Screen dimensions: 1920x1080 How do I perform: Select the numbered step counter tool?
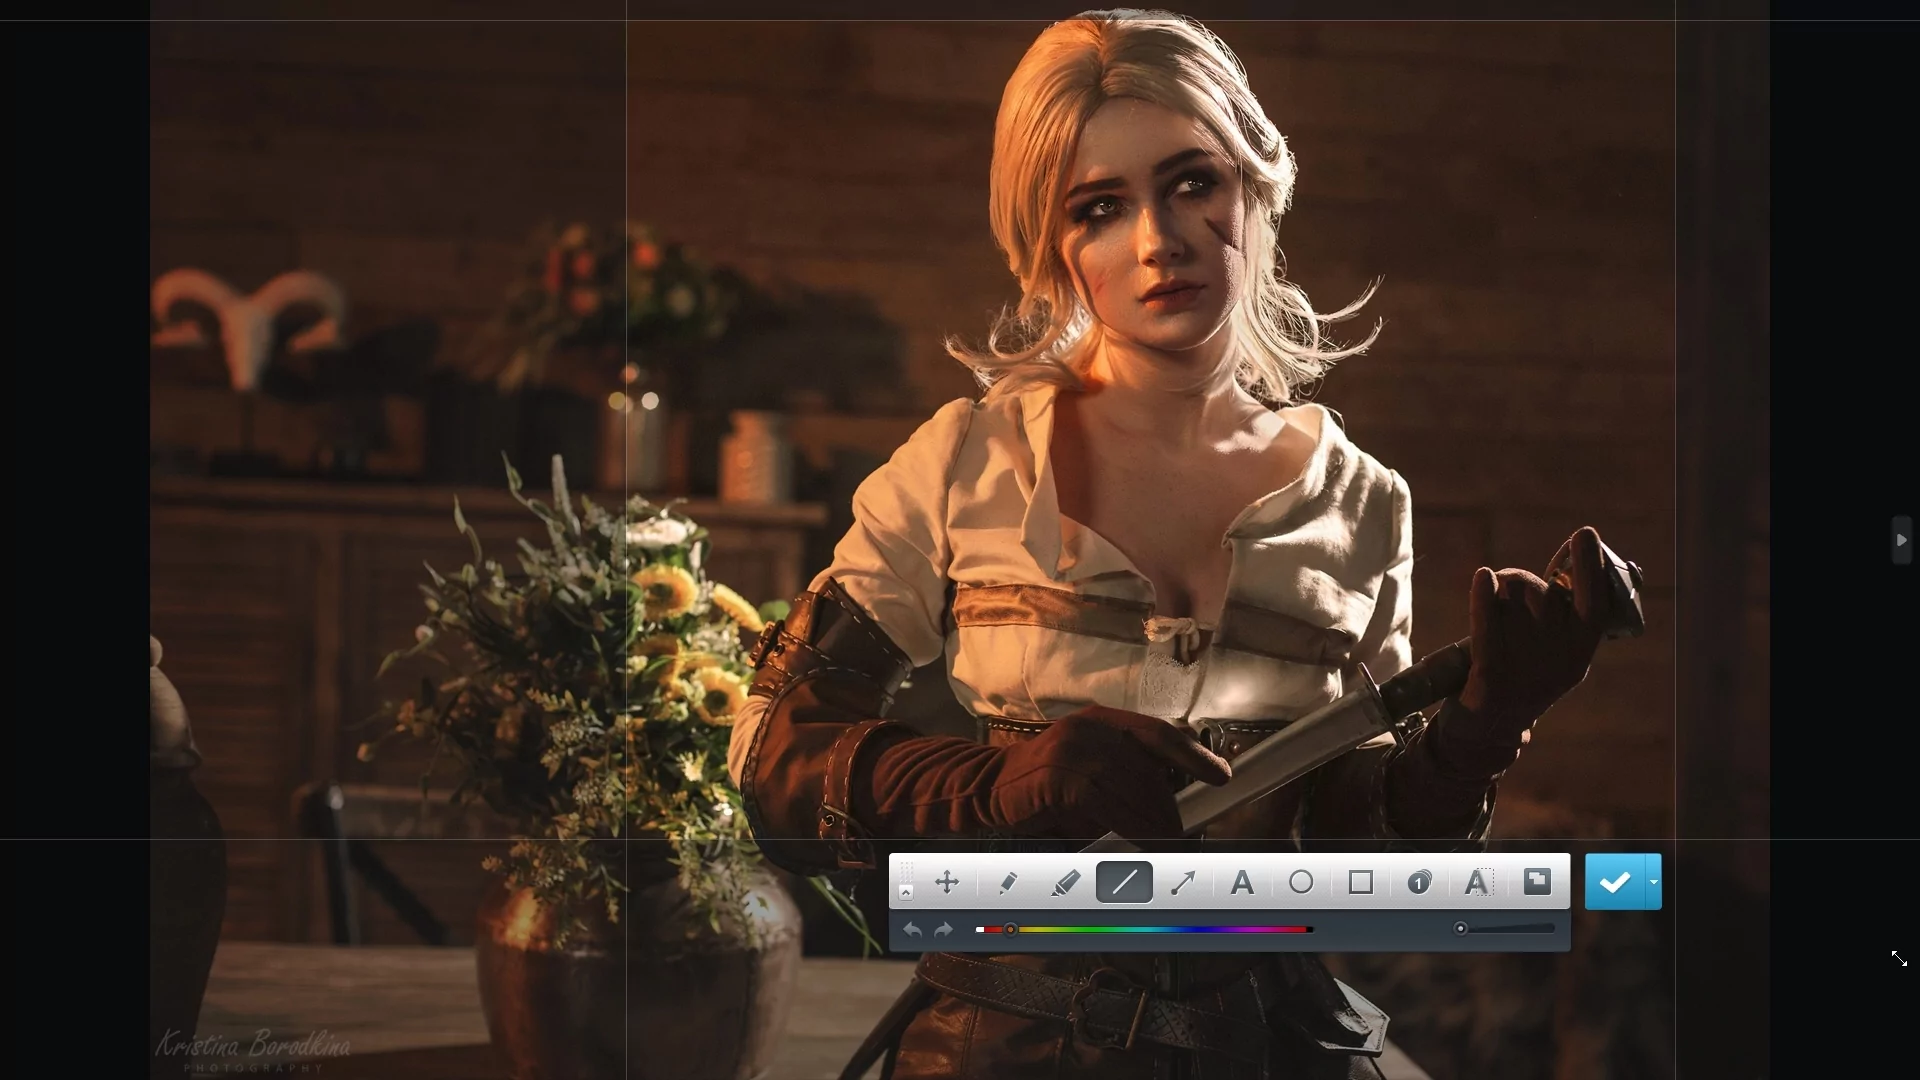[x=1419, y=882]
